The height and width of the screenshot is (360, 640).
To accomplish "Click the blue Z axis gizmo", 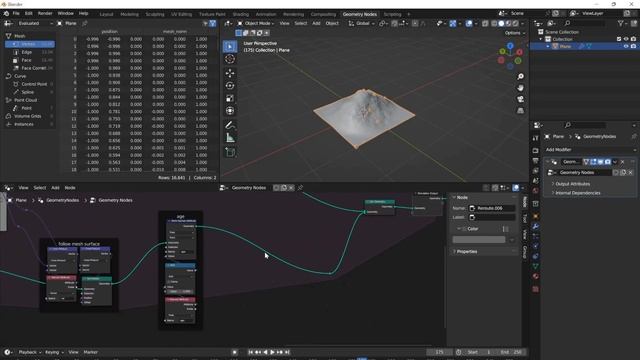I will click(510, 45).
